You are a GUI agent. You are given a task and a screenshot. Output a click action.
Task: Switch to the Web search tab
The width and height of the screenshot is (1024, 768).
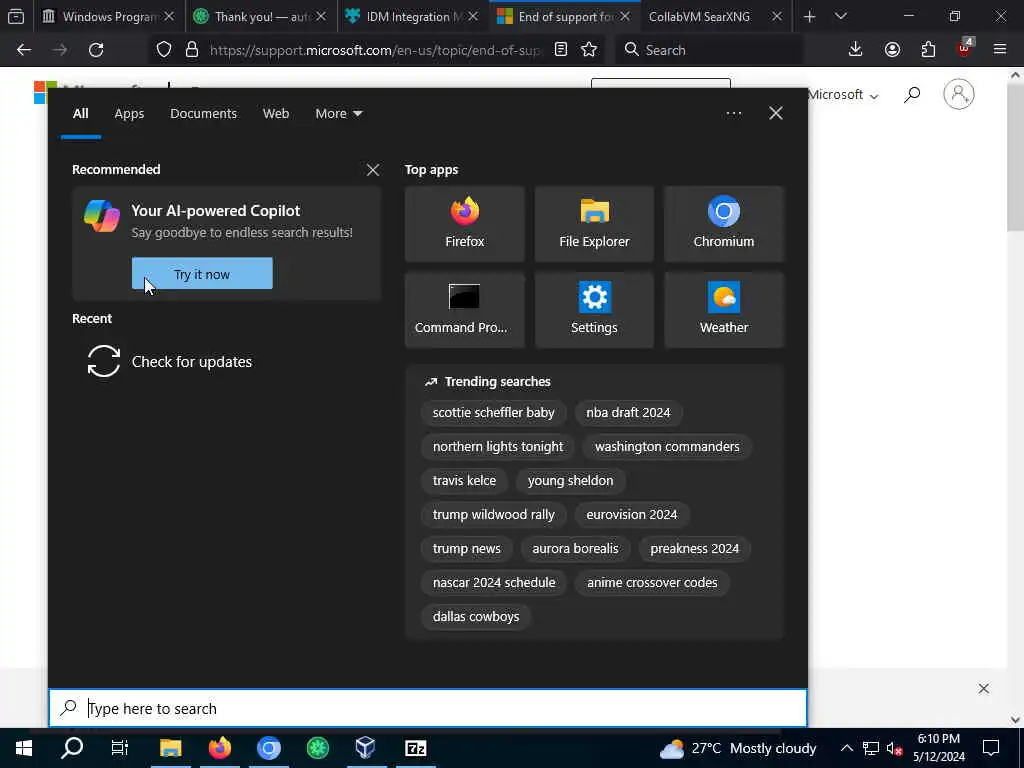(x=276, y=114)
